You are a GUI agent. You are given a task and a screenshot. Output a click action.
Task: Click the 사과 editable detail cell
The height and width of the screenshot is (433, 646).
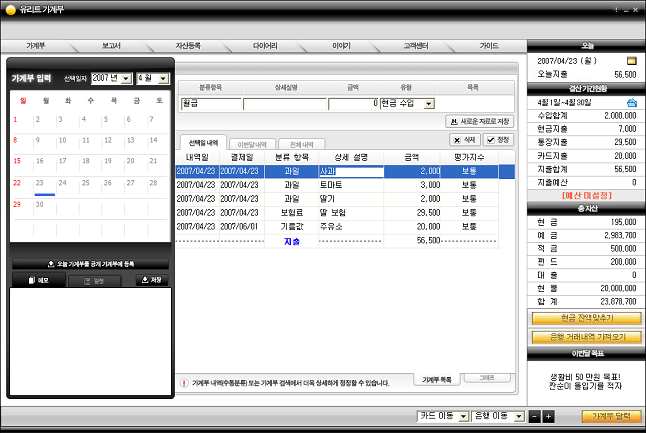coord(351,171)
